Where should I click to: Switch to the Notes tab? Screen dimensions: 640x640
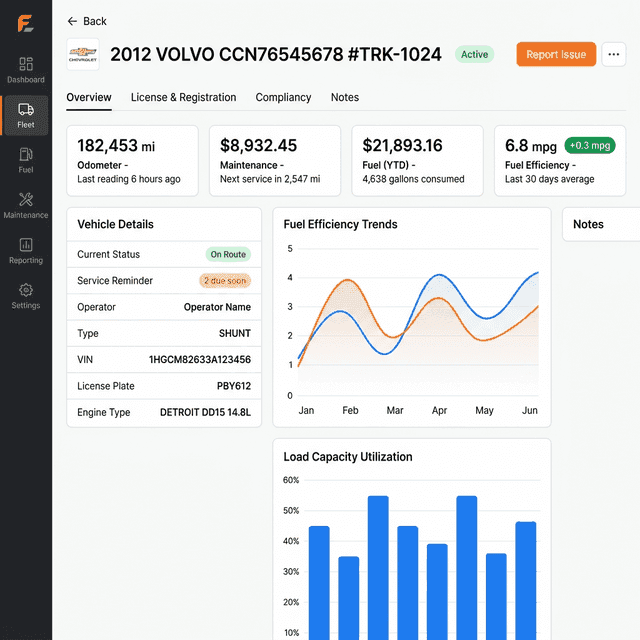pos(345,98)
